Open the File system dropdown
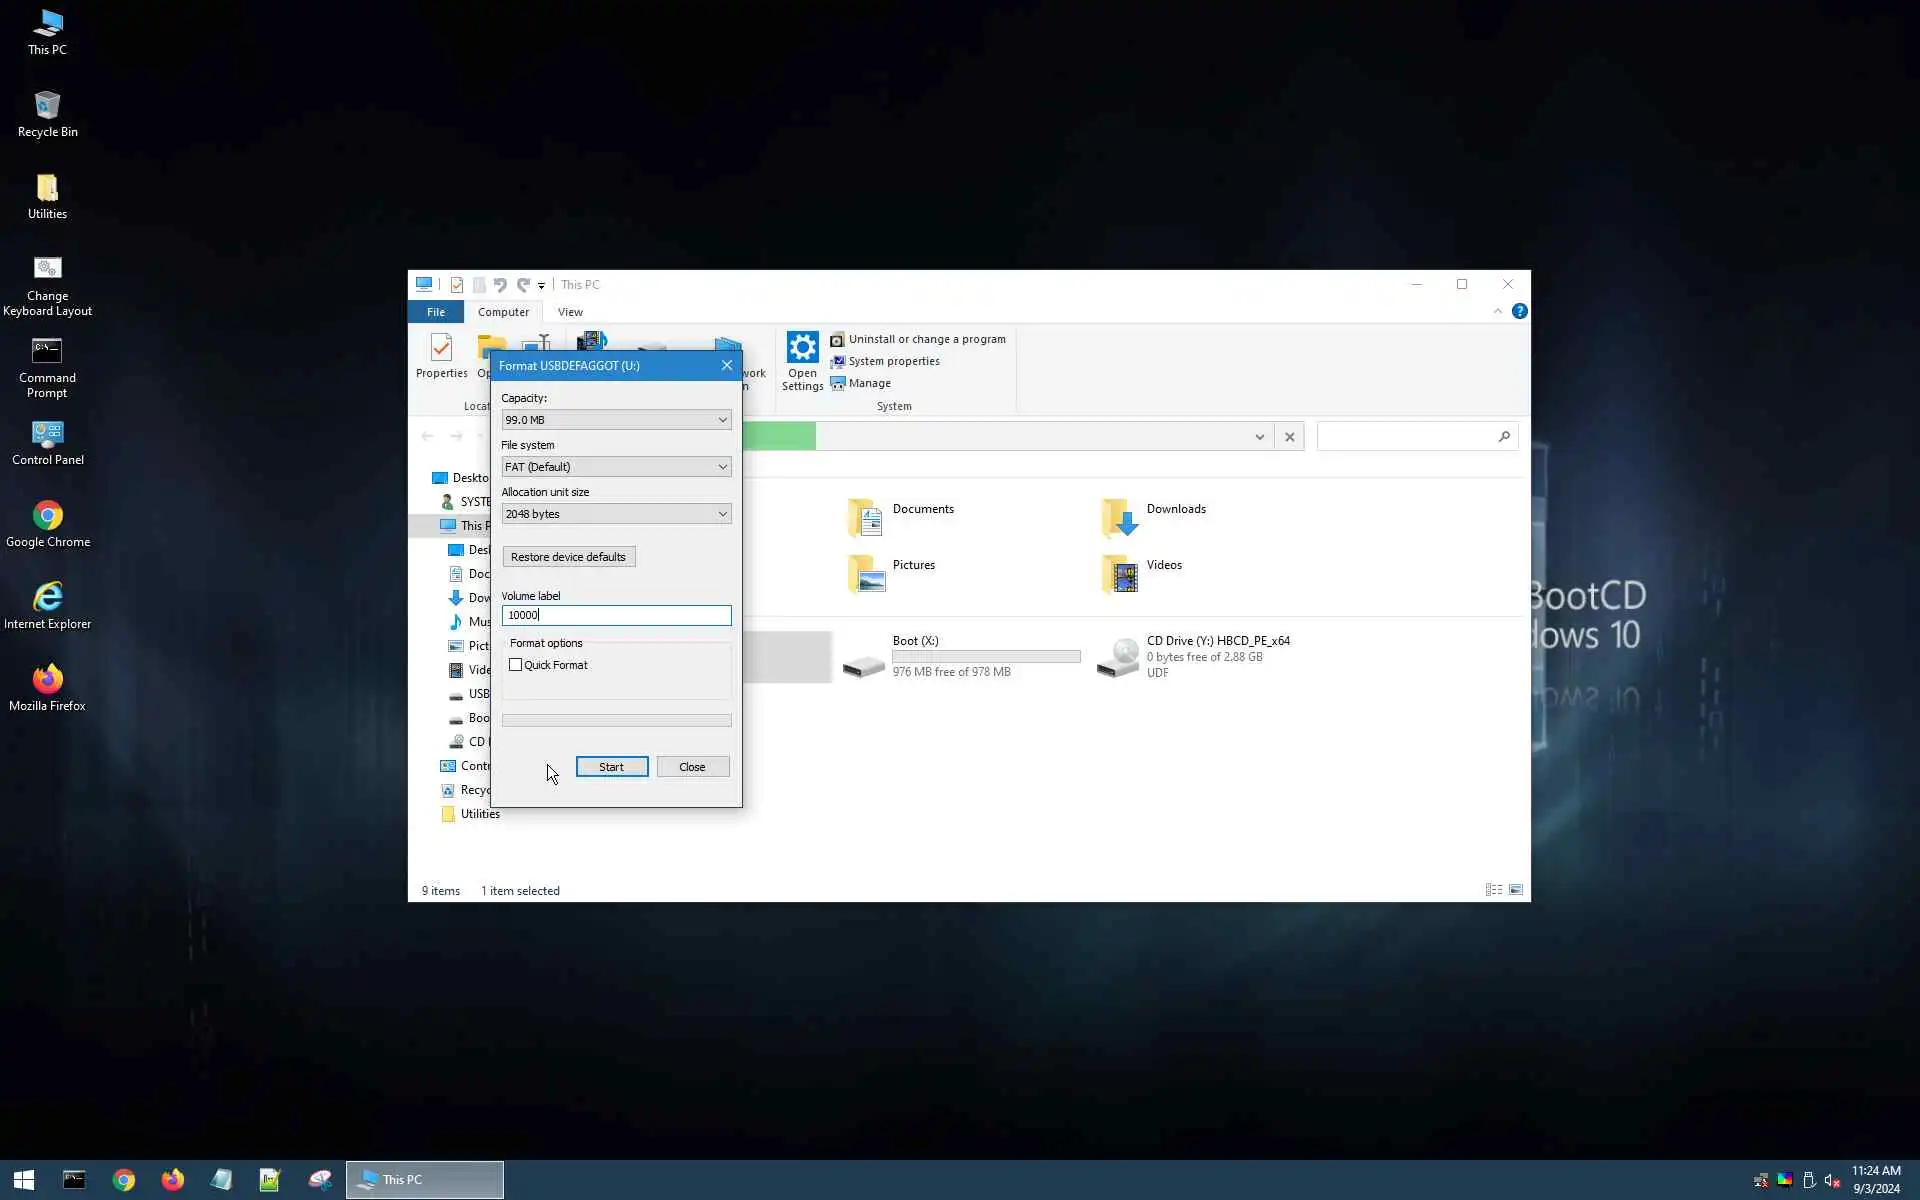 pos(616,467)
